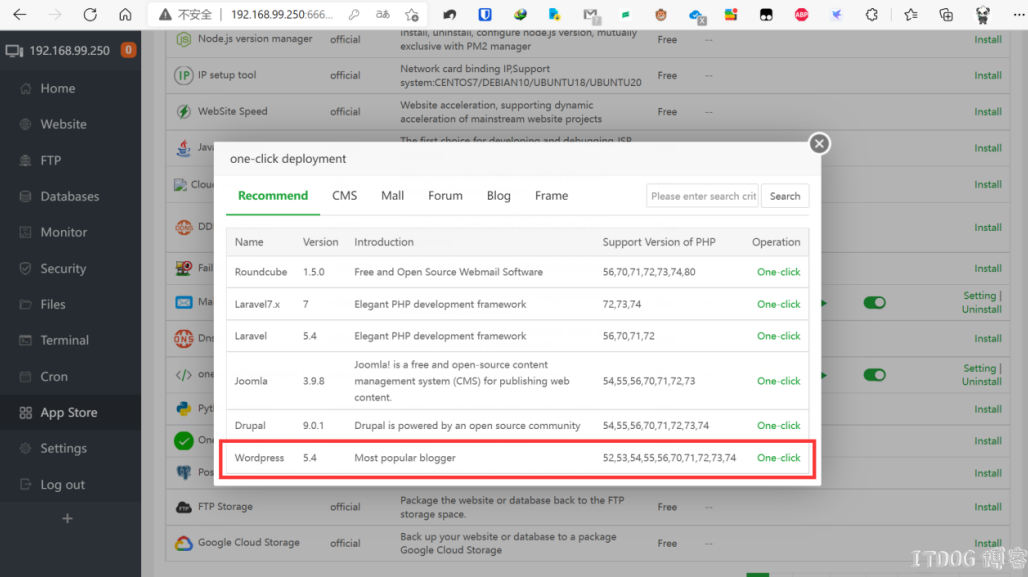Click One-click for Drupal
This screenshot has height=577, width=1028.
point(778,426)
